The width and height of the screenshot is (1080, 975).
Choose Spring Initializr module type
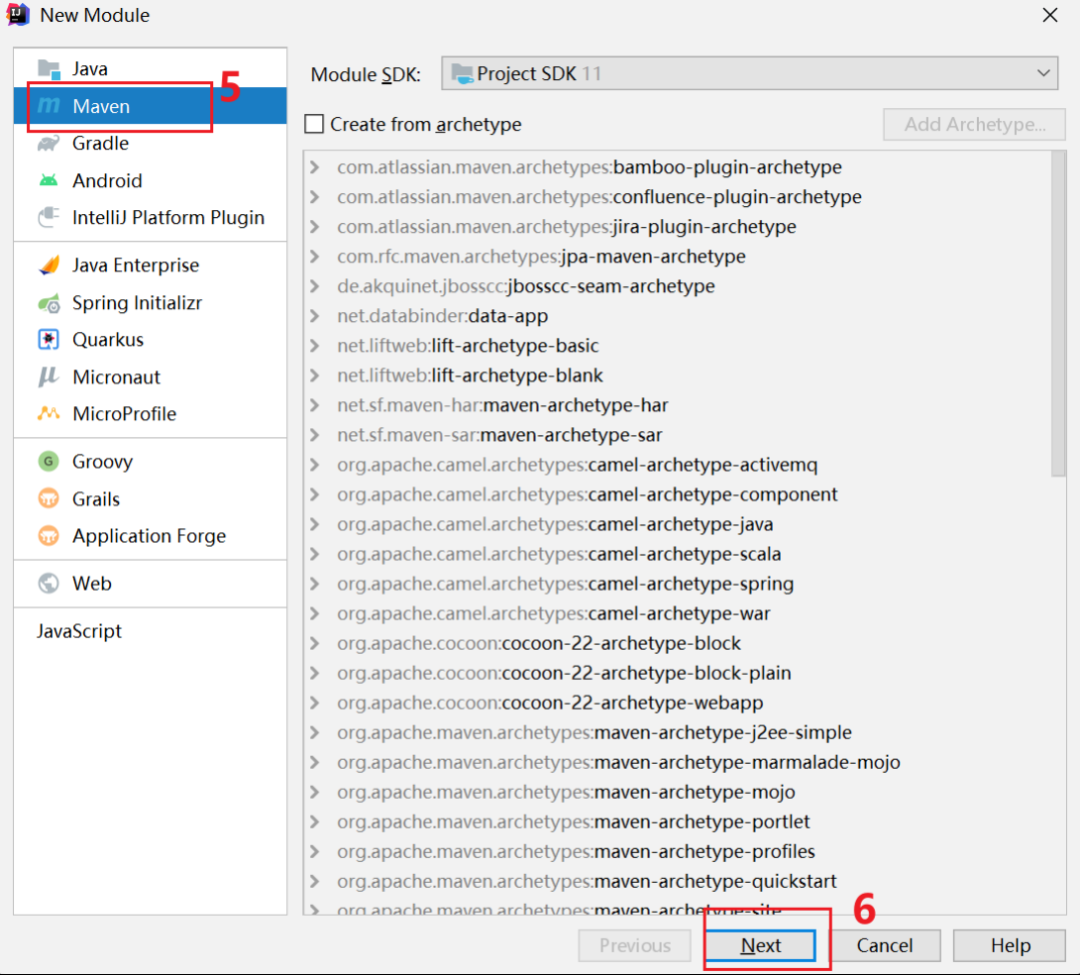(x=150, y=303)
